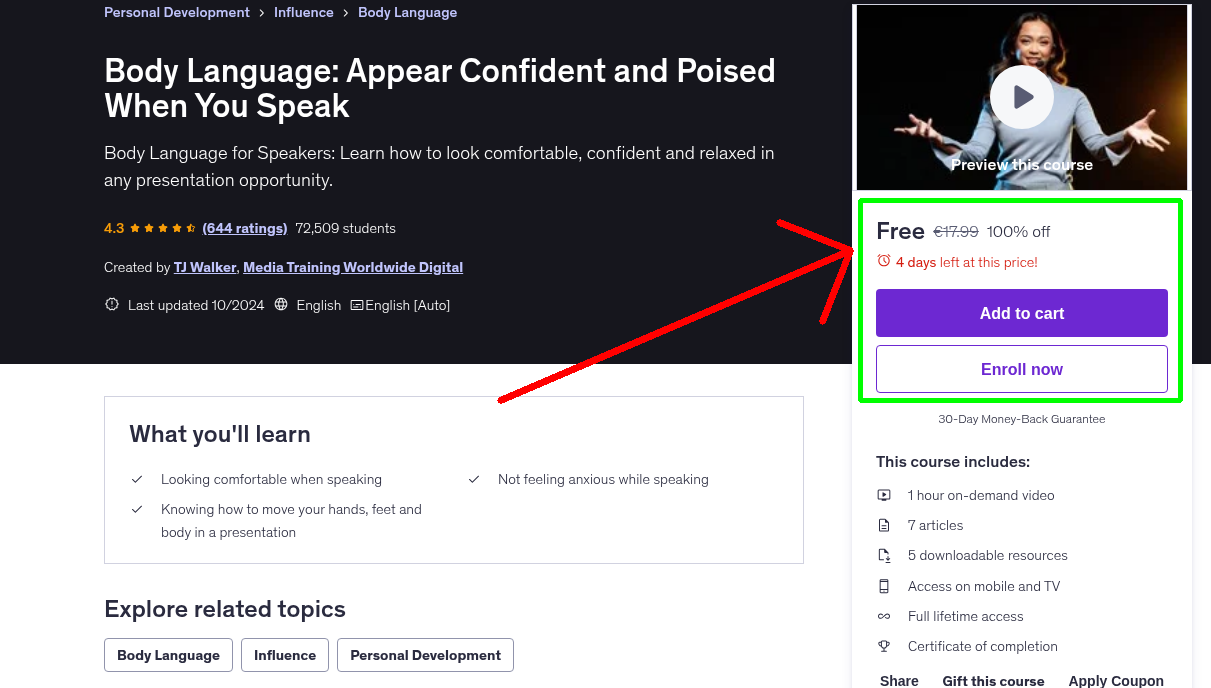The height and width of the screenshot is (688, 1211).
Task: Open the 644 ratings link
Action: pos(244,228)
